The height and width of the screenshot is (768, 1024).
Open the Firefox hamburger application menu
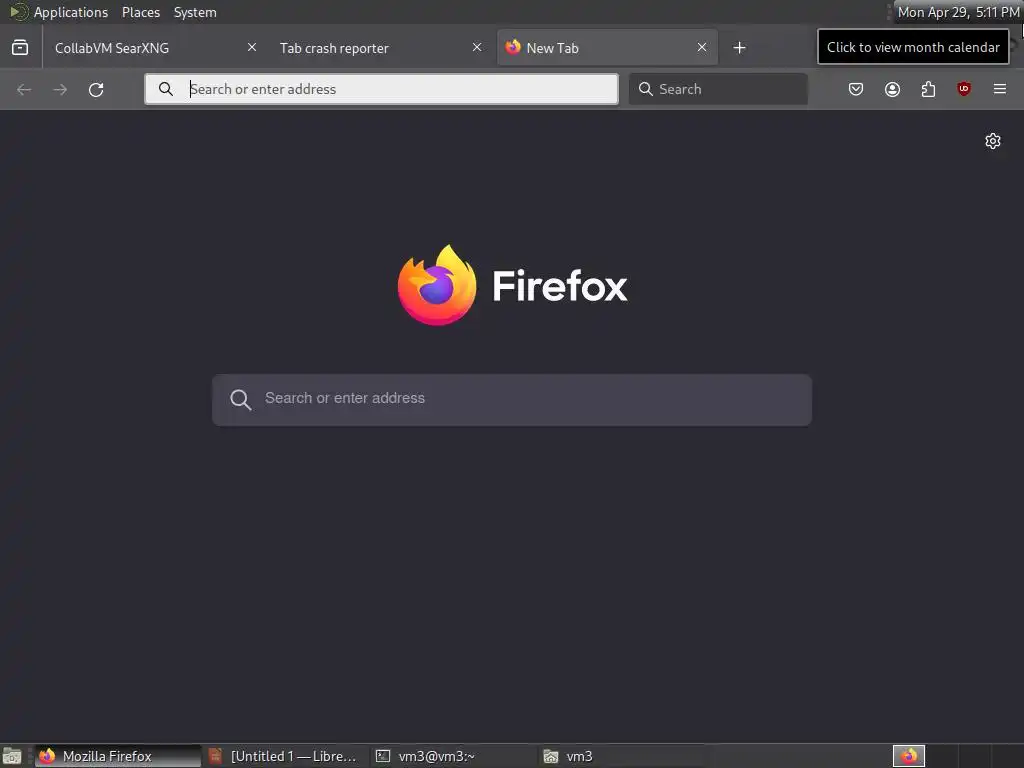1000,89
